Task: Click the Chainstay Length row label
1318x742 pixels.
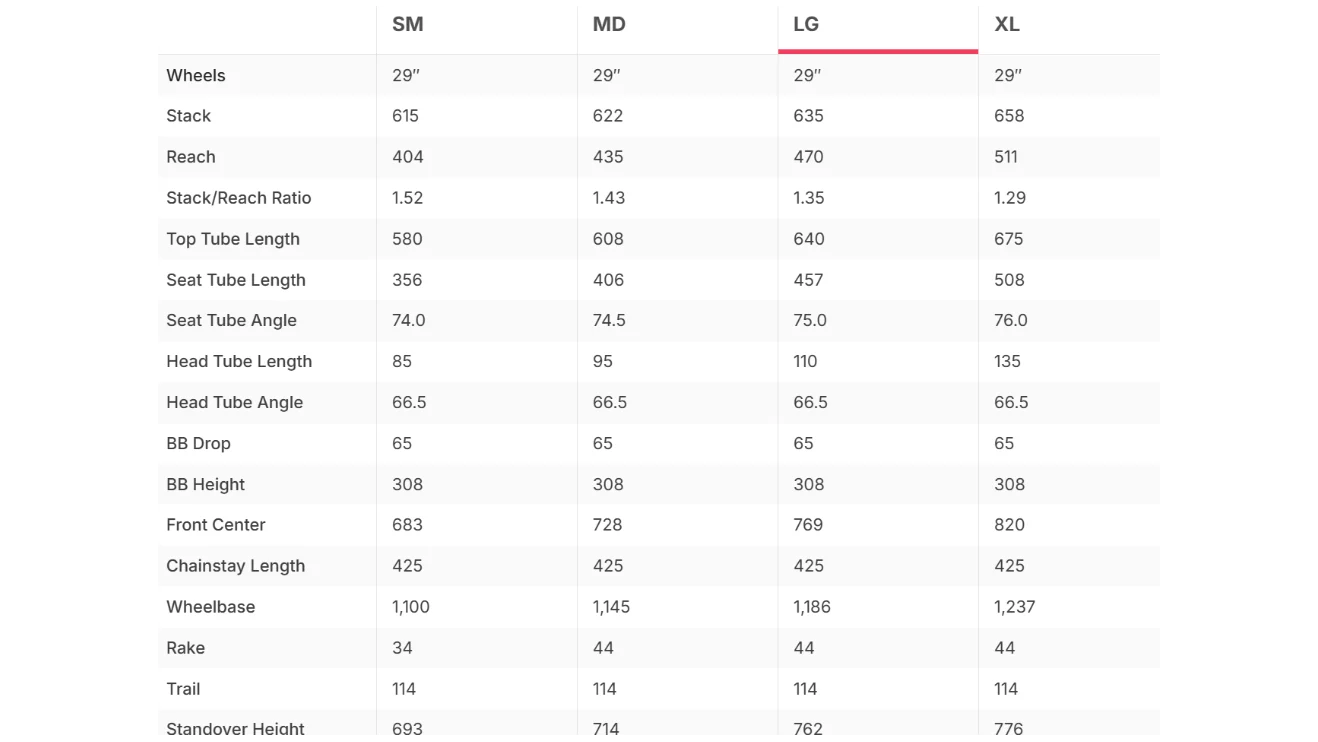Action: coord(236,566)
